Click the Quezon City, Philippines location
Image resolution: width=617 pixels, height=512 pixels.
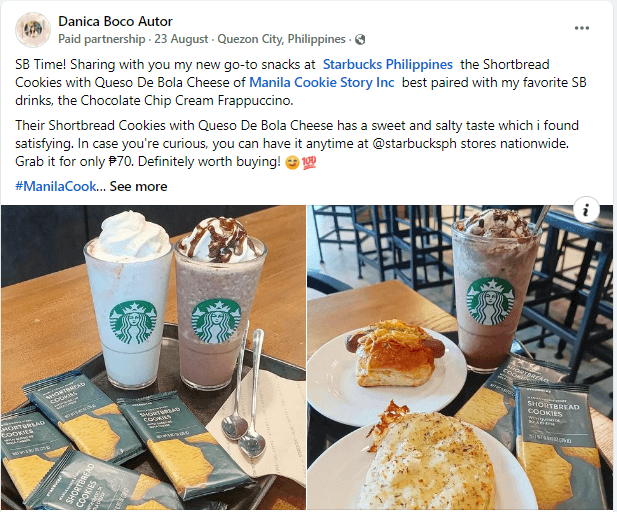tap(281, 39)
